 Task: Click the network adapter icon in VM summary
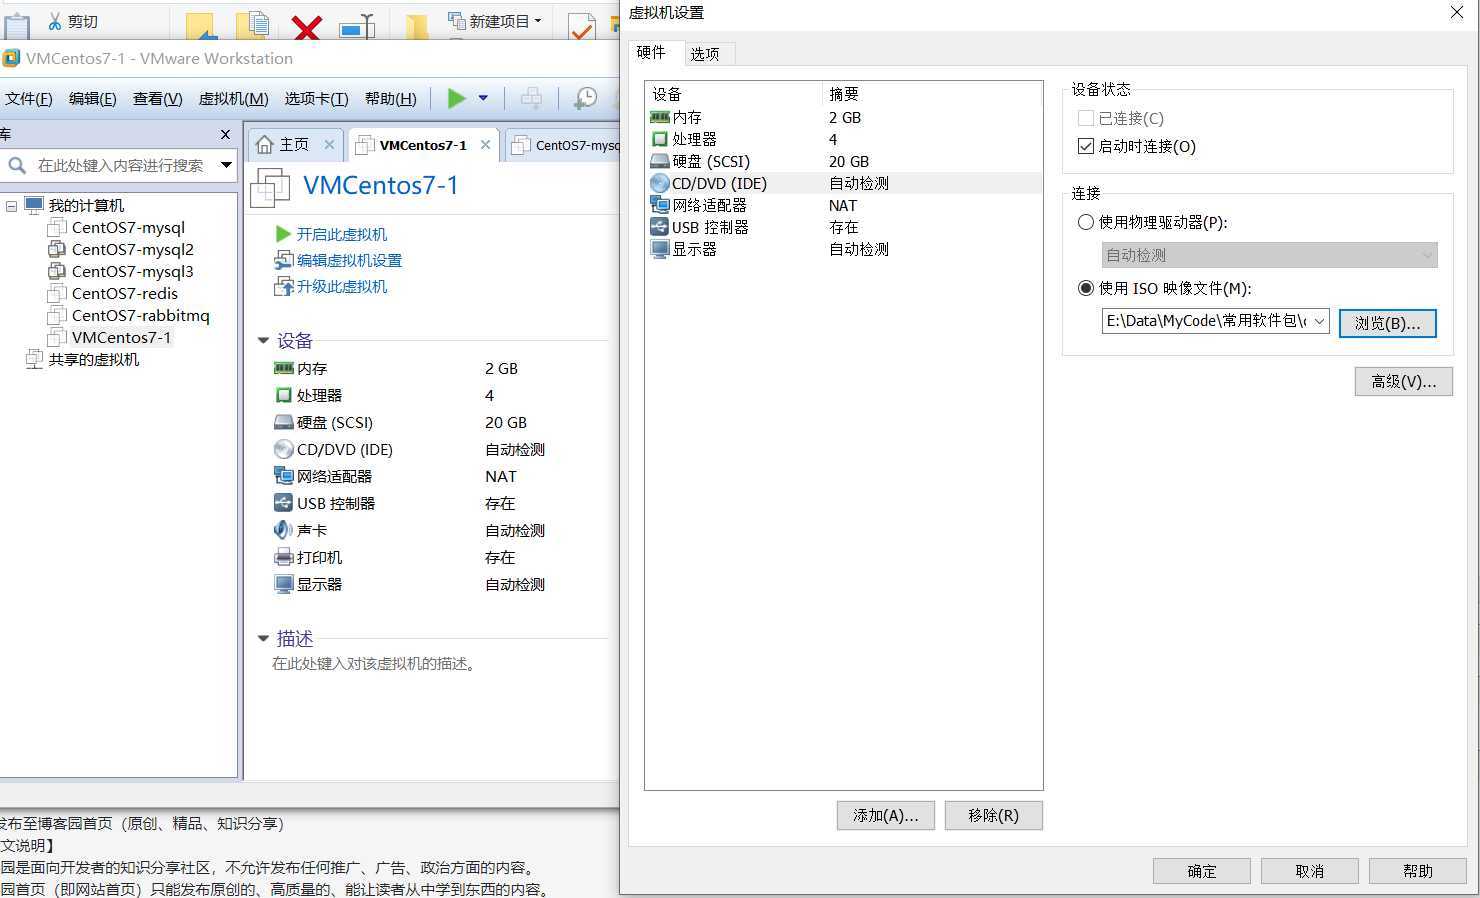point(284,476)
